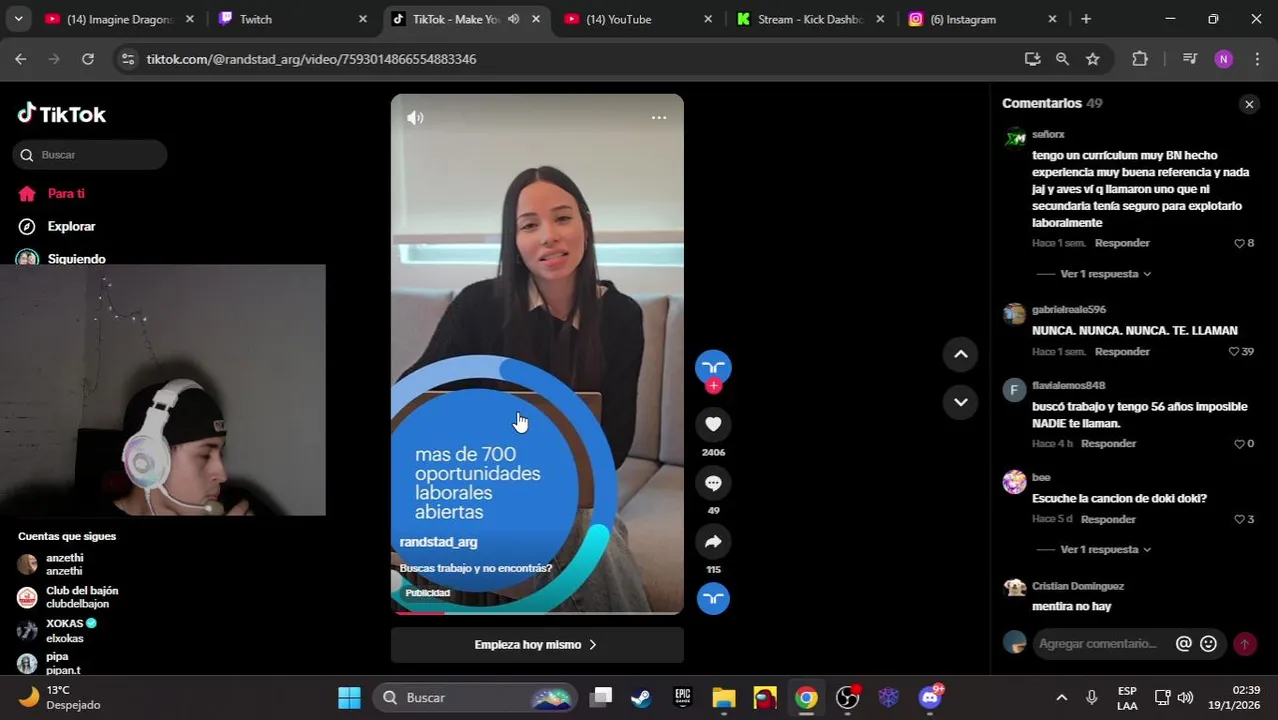Open the tab search dropdown
Viewport: 1278px width, 720px height.
click(x=18, y=19)
